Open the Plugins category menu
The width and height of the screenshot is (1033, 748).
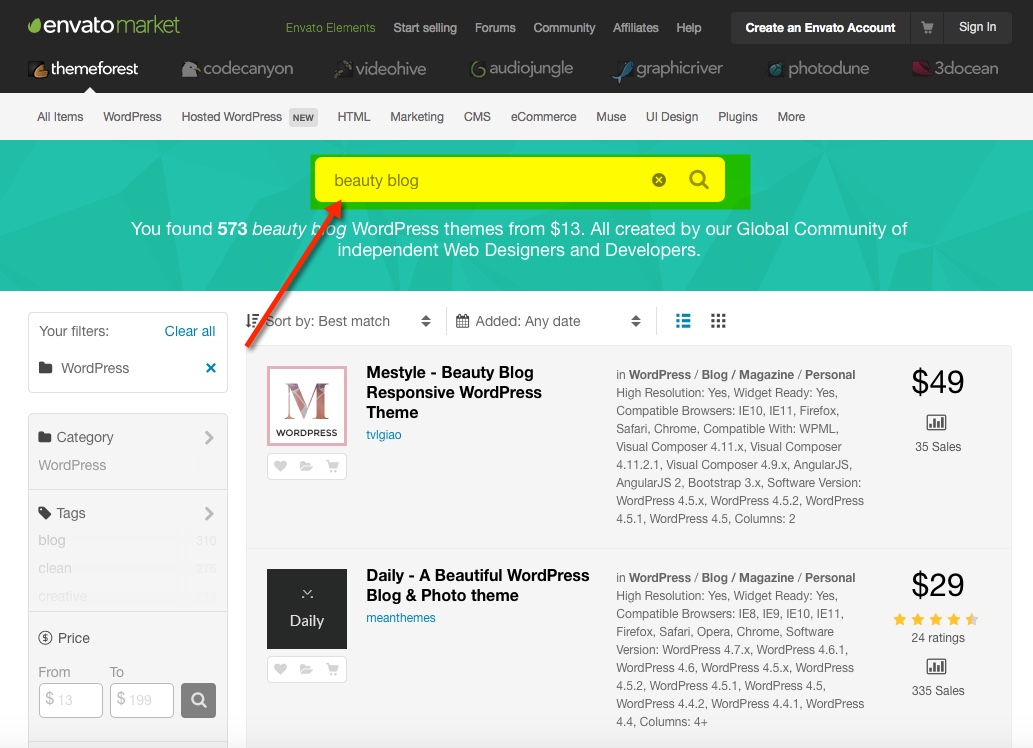tap(738, 117)
